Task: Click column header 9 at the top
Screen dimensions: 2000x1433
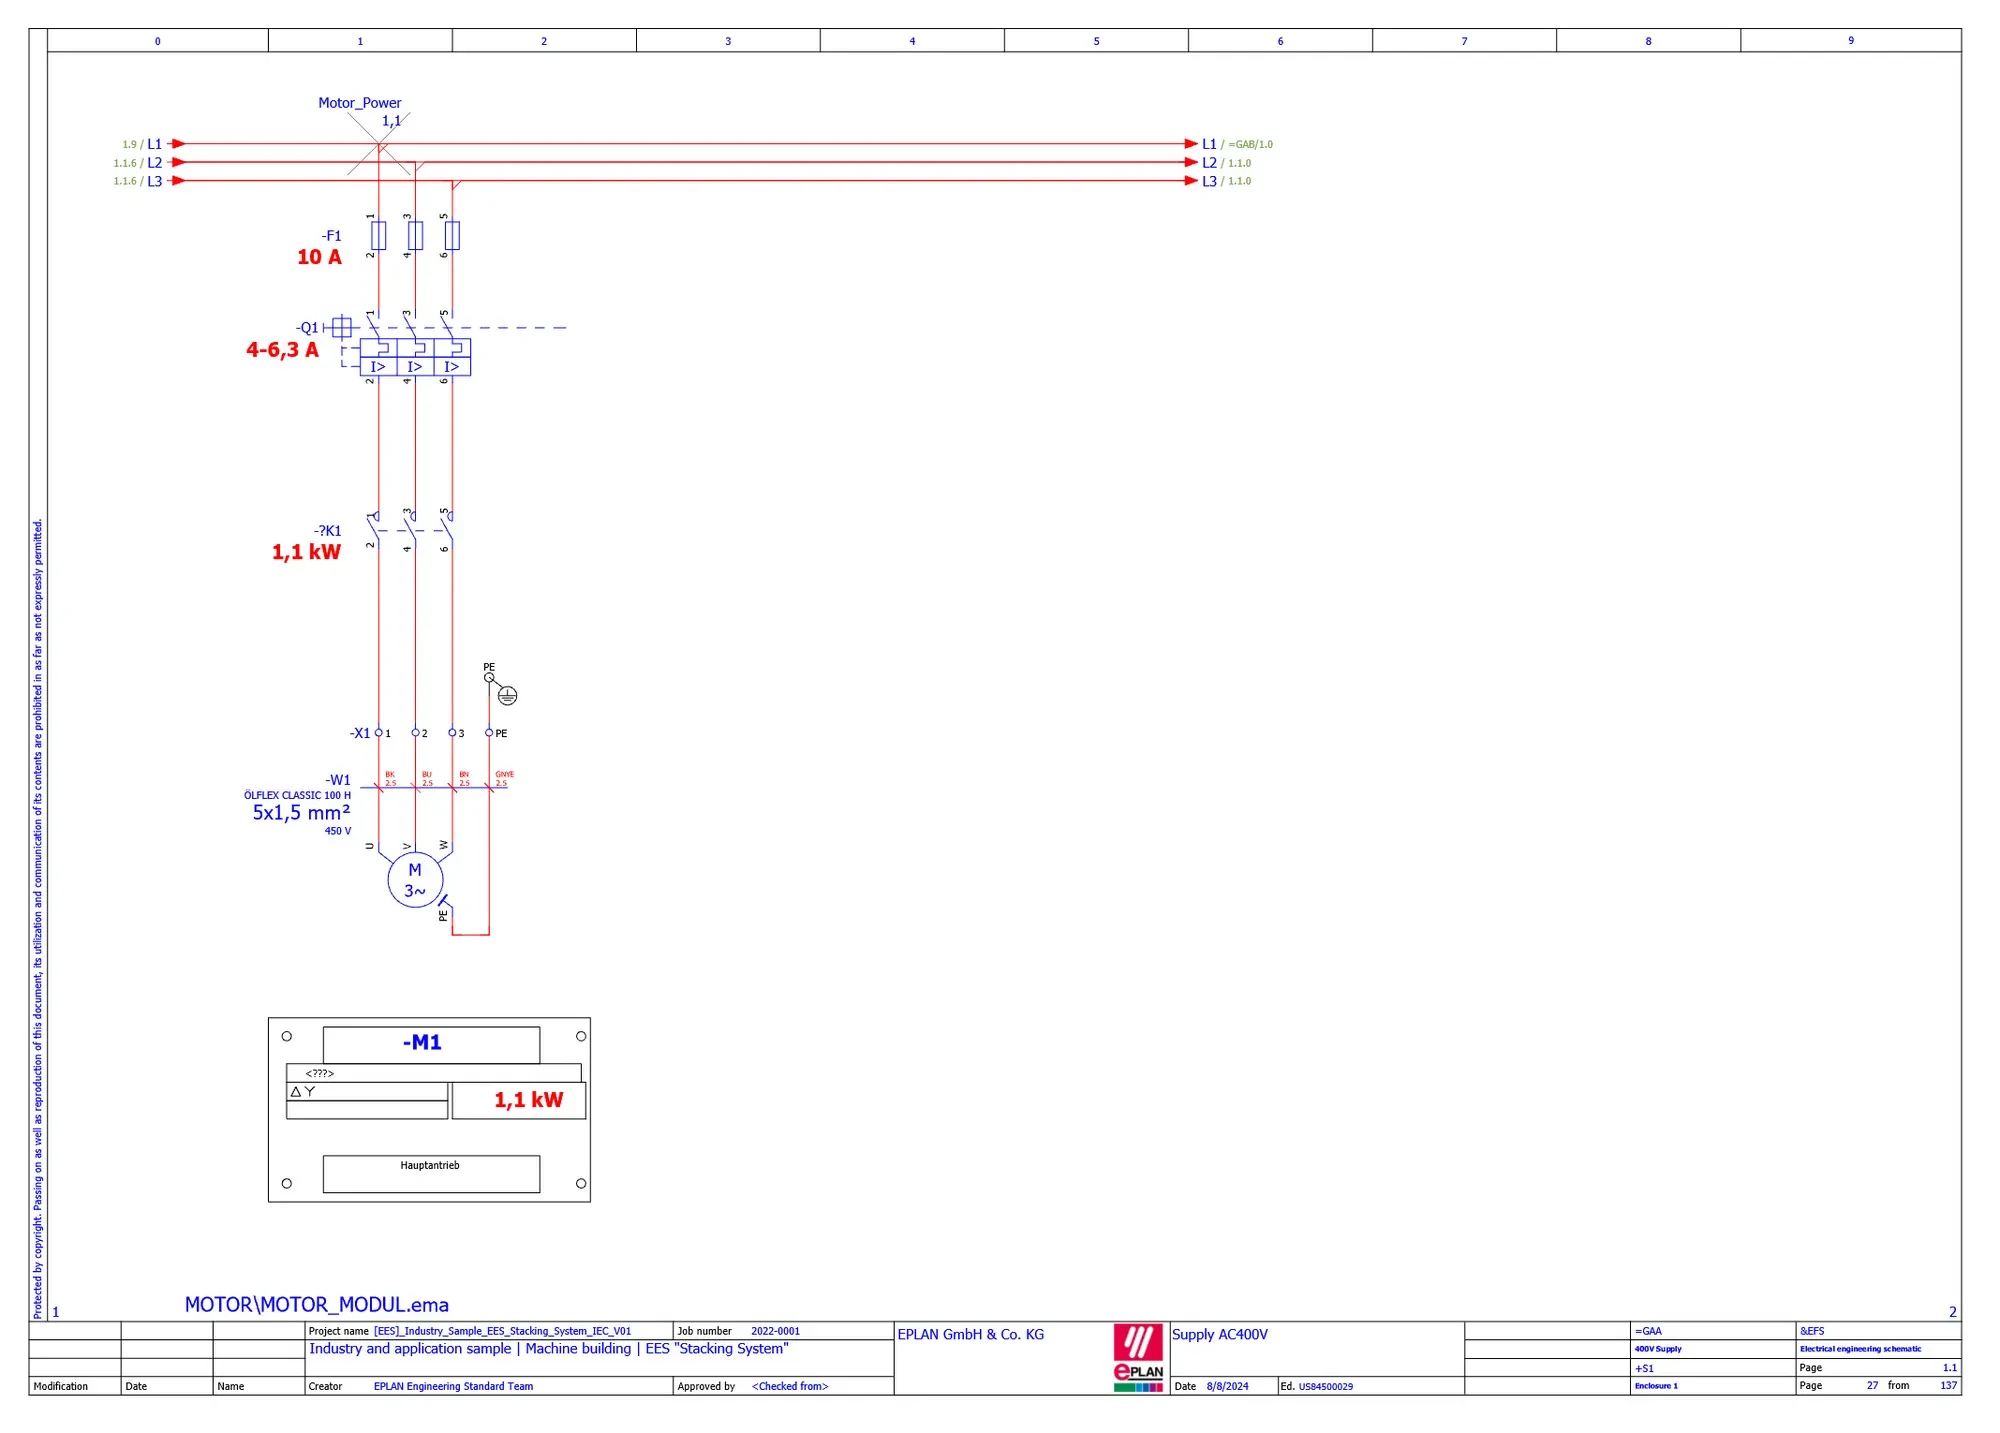Action: coord(1851,41)
